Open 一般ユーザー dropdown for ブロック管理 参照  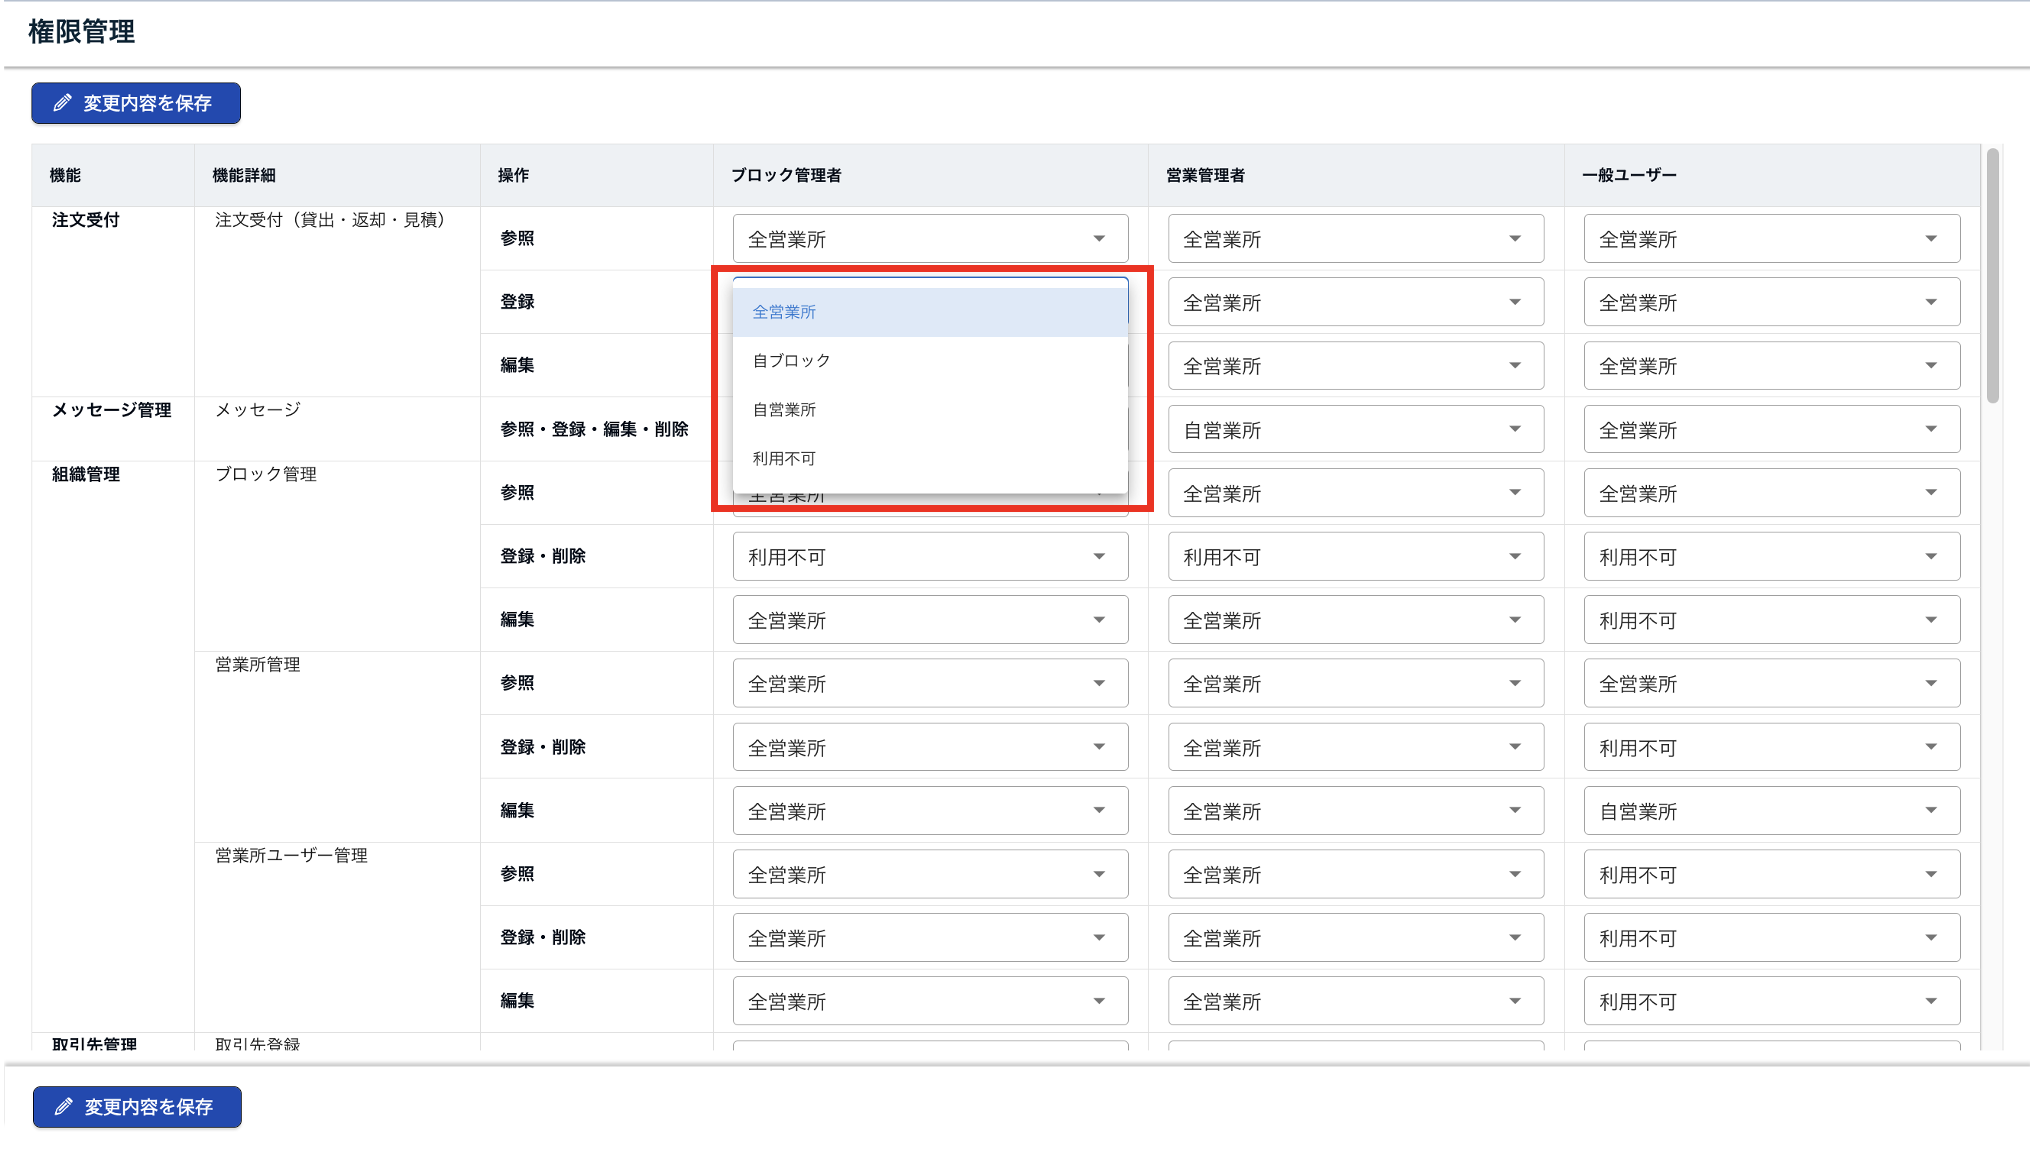point(1772,493)
